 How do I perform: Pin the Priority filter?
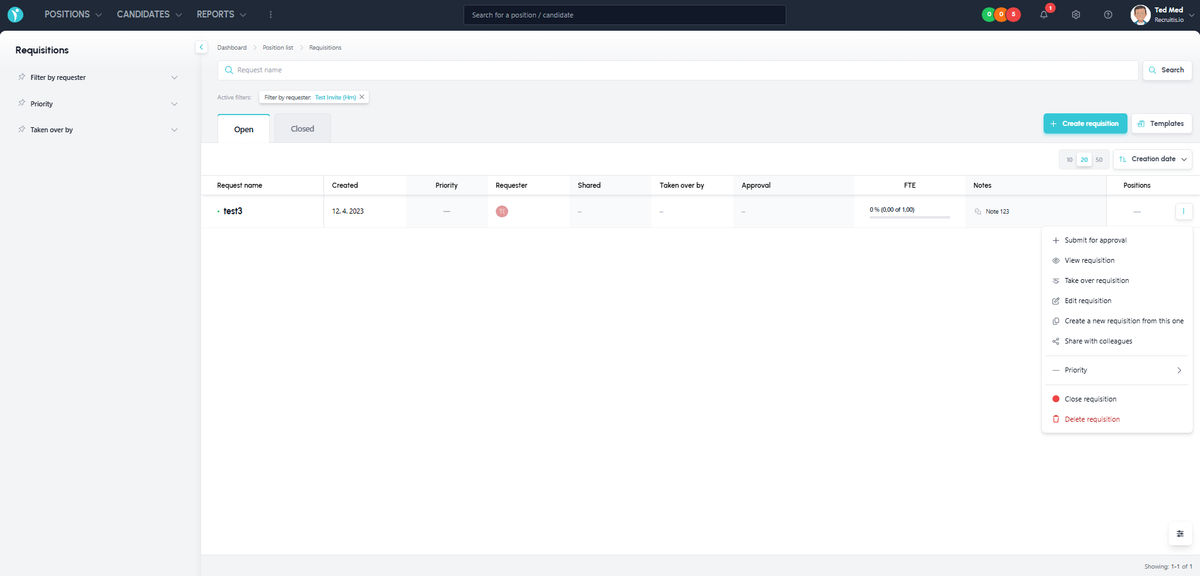coord(22,103)
